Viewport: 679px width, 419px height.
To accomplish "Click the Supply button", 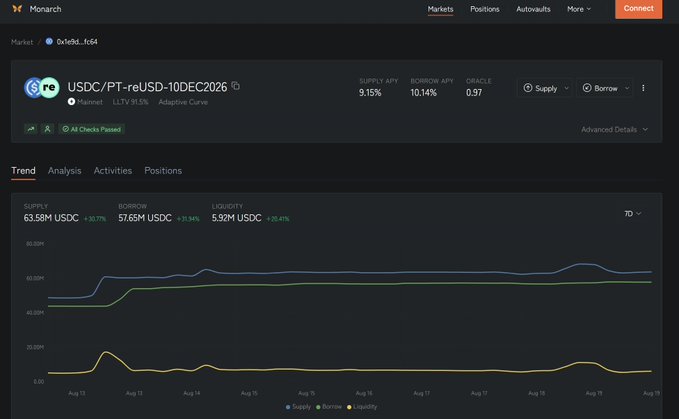I will 540,88.
